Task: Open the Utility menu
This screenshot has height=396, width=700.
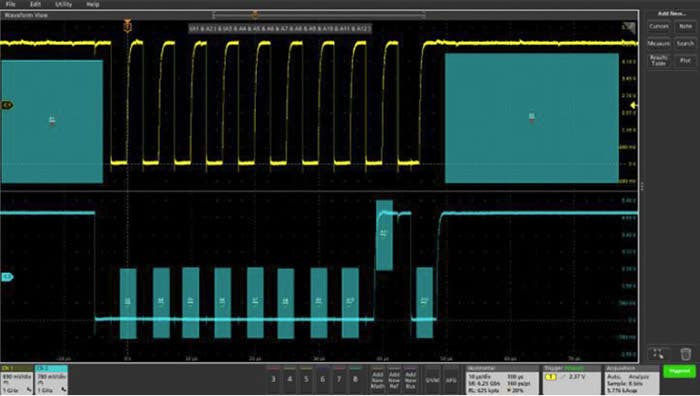Action: click(x=63, y=4)
